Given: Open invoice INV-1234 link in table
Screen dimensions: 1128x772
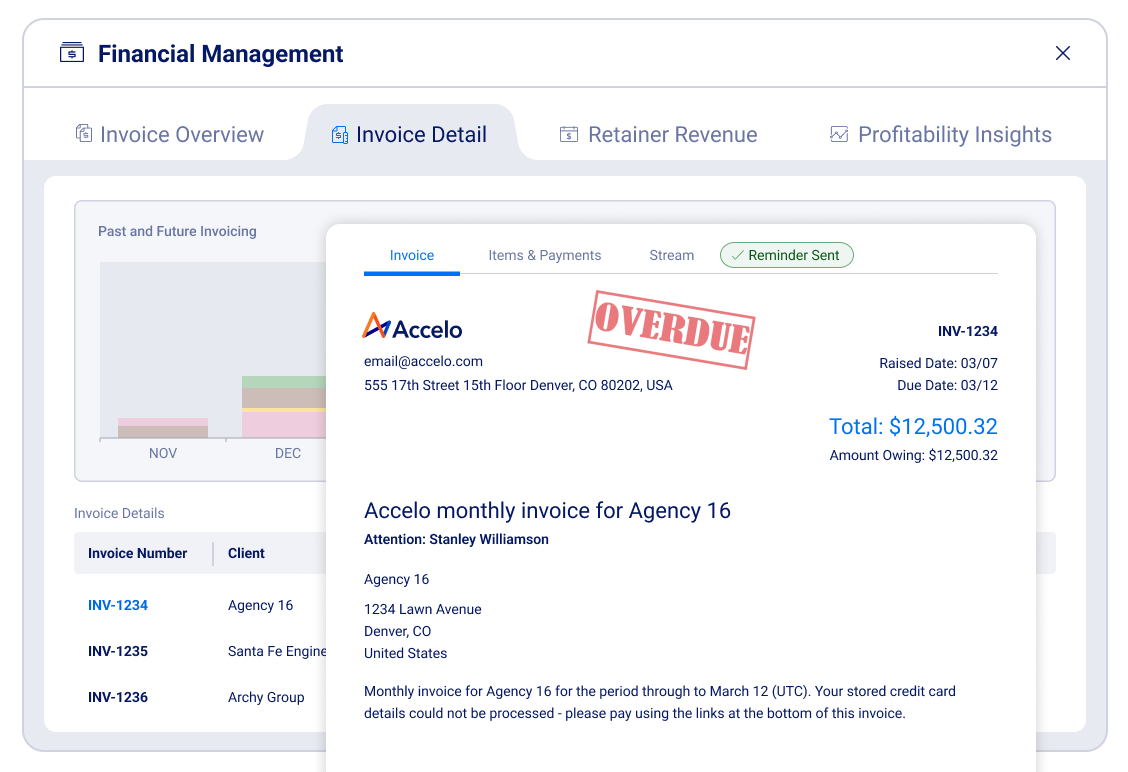Looking at the screenshot, I should pos(118,605).
